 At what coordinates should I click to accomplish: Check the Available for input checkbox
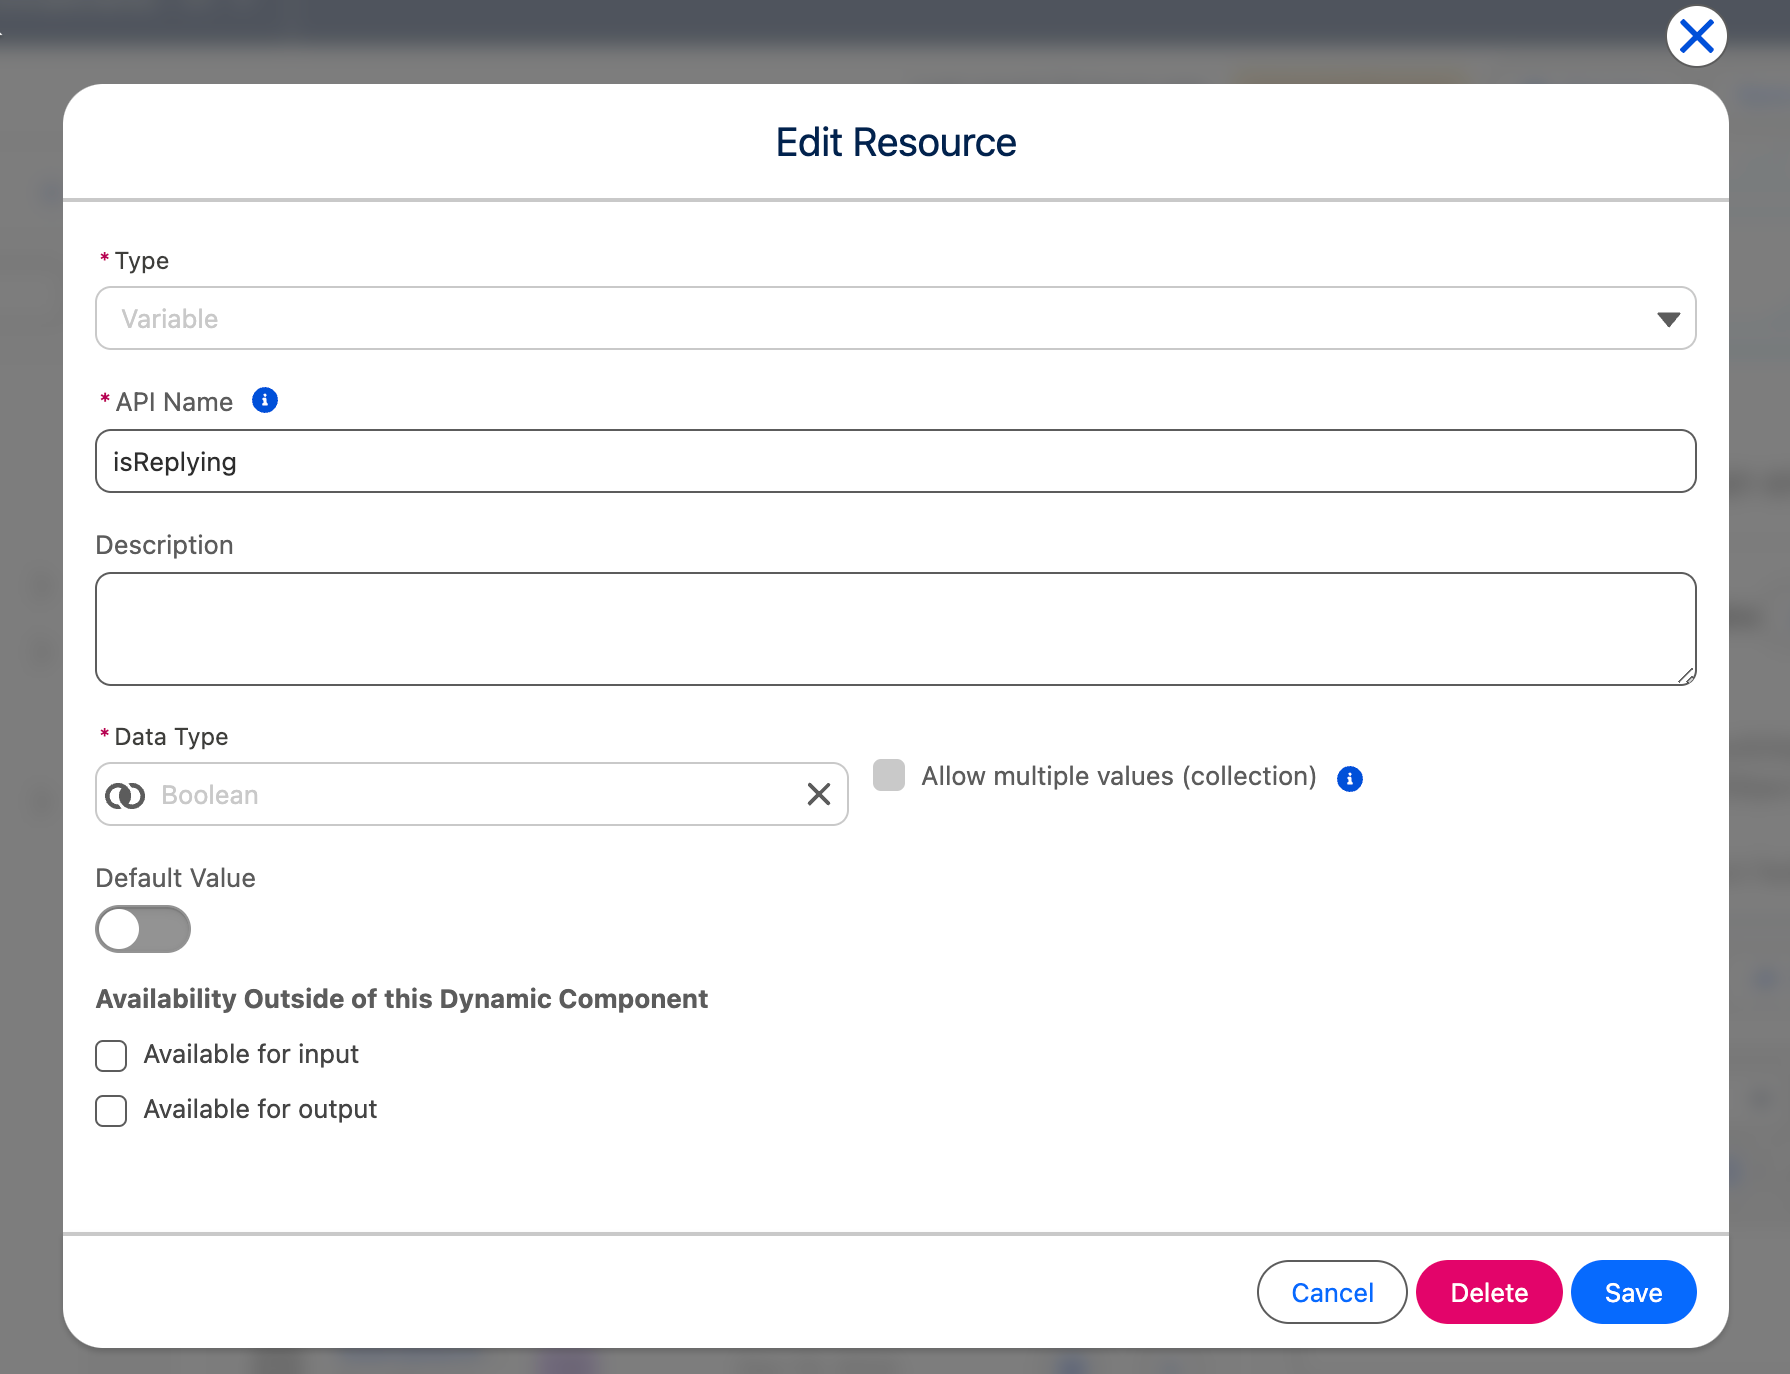111,1056
